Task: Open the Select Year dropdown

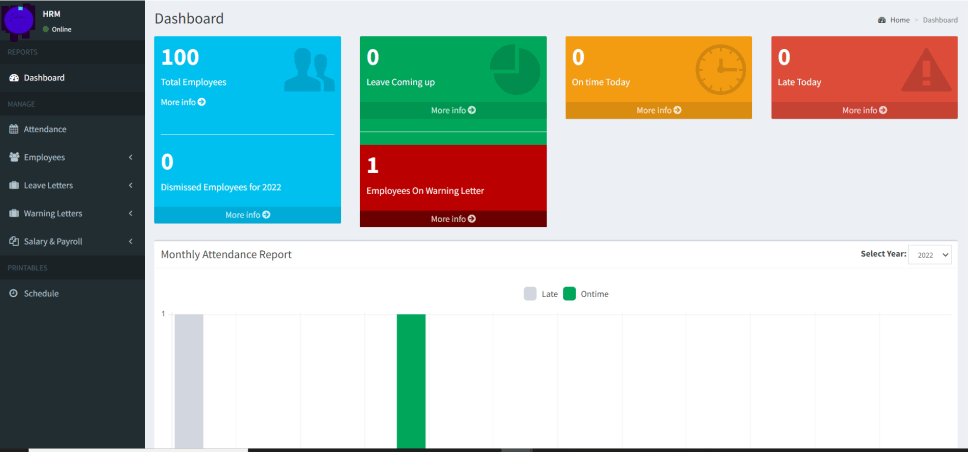Action: [x=929, y=255]
